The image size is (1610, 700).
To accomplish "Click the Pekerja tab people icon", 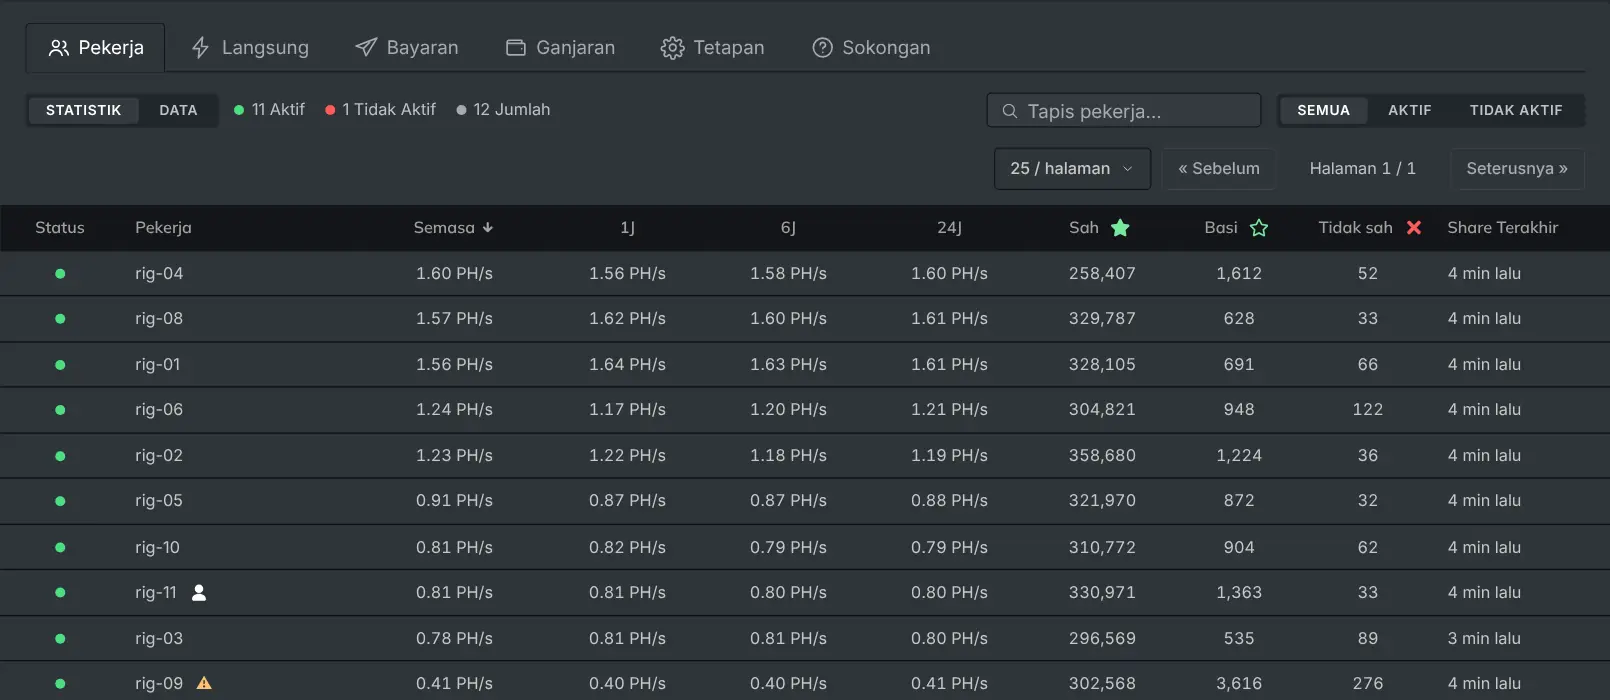I will (59, 48).
